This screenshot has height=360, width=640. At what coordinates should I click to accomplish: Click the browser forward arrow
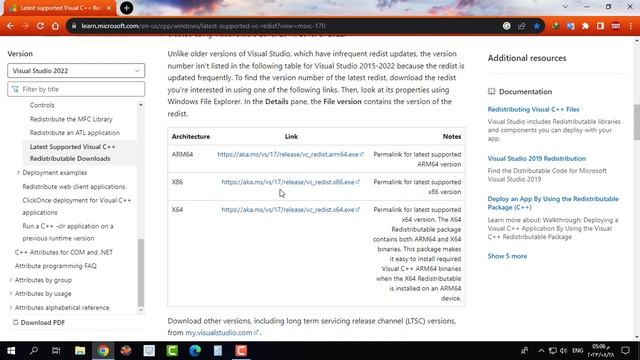click(25, 26)
